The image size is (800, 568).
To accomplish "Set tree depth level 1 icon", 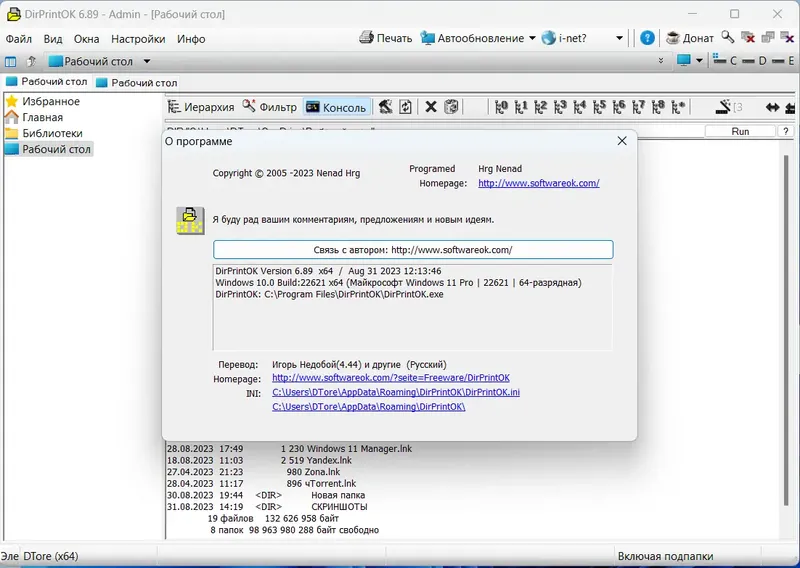I will tap(521, 107).
